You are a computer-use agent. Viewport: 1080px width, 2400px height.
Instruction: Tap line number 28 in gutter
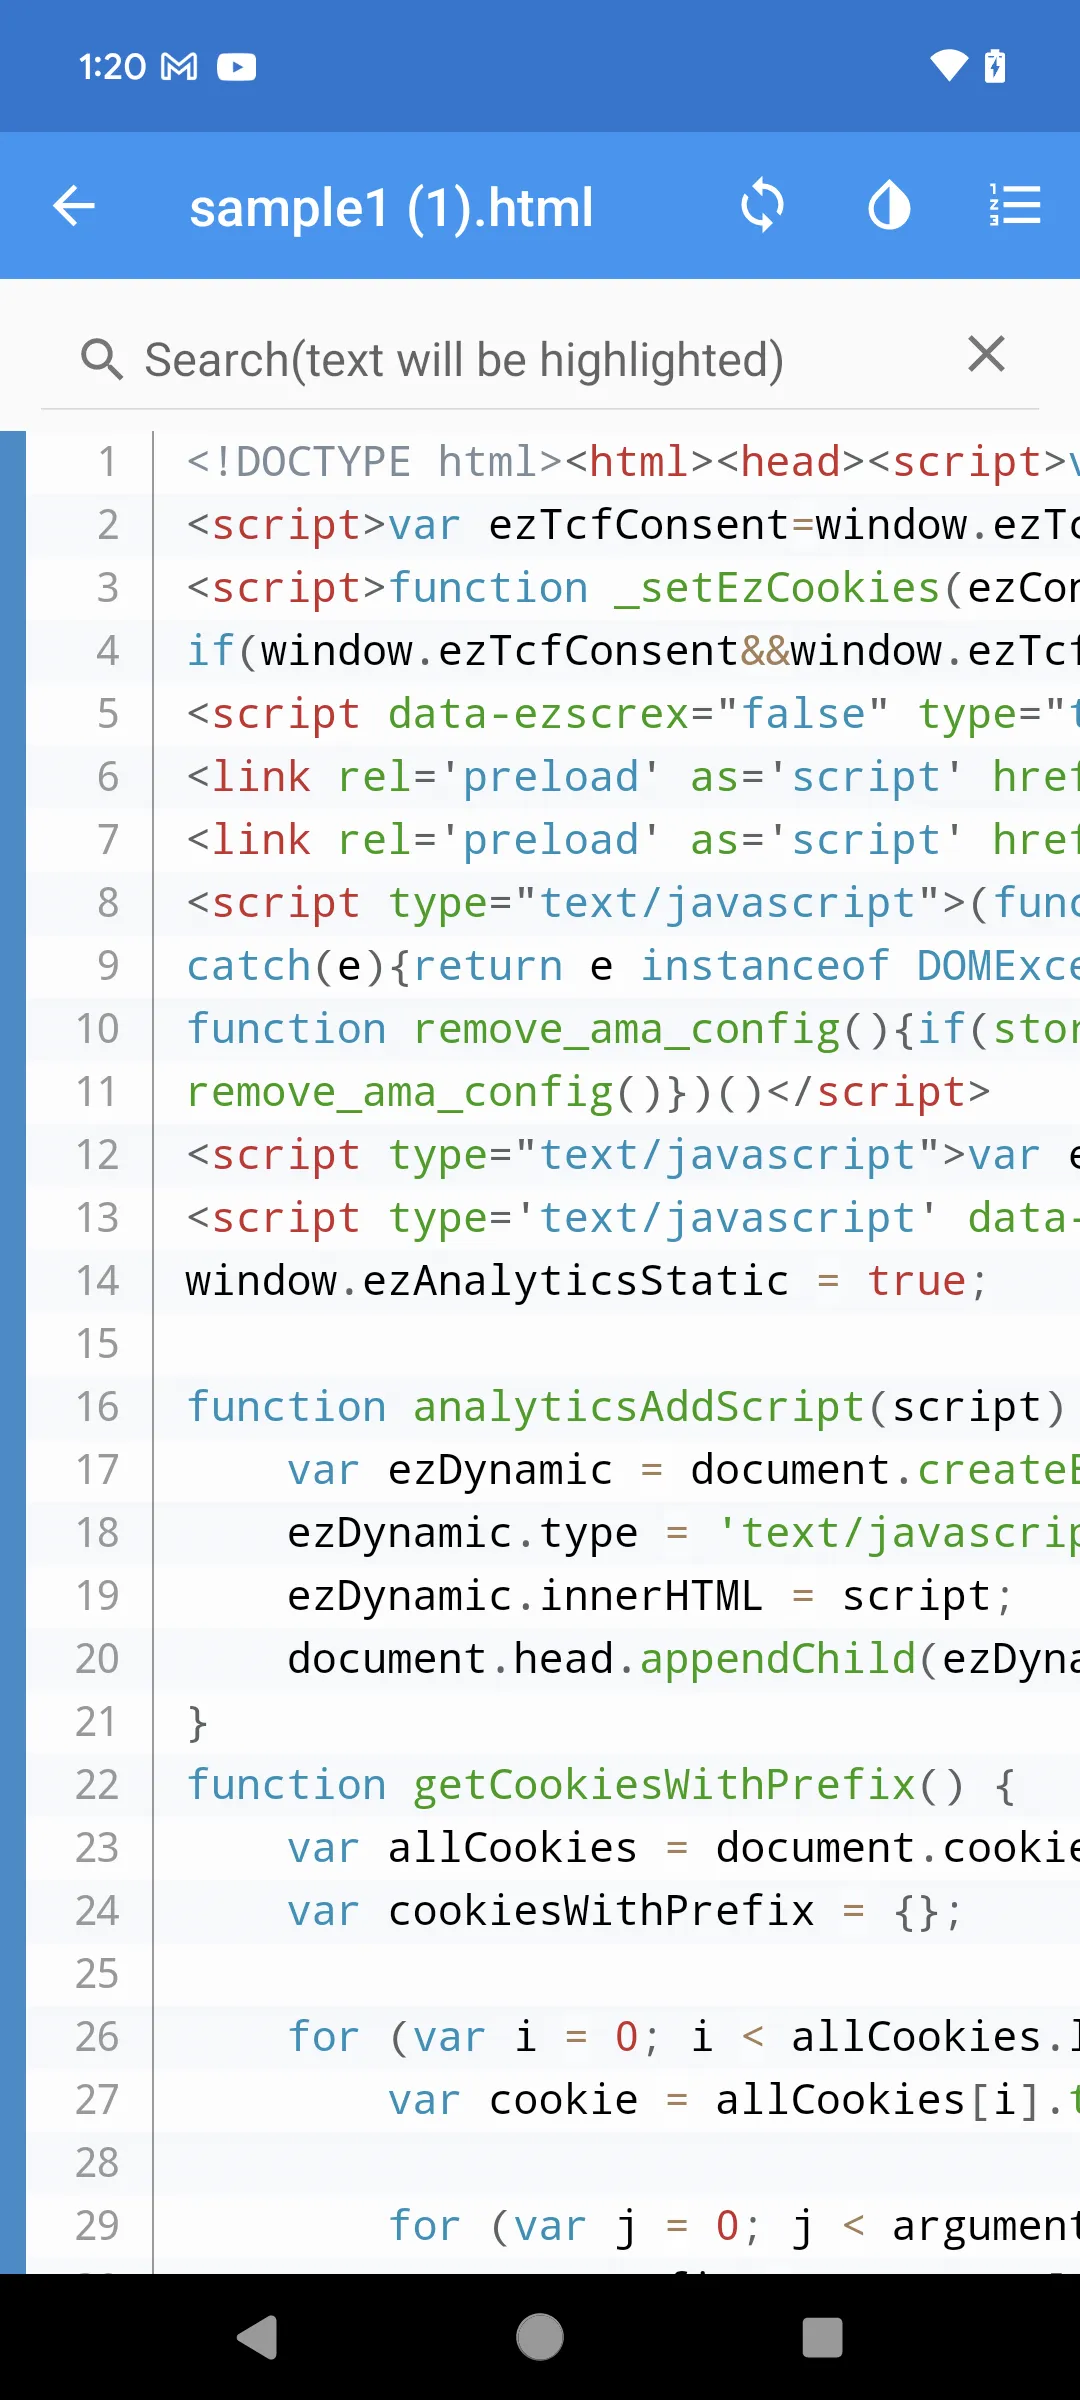(x=97, y=2163)
